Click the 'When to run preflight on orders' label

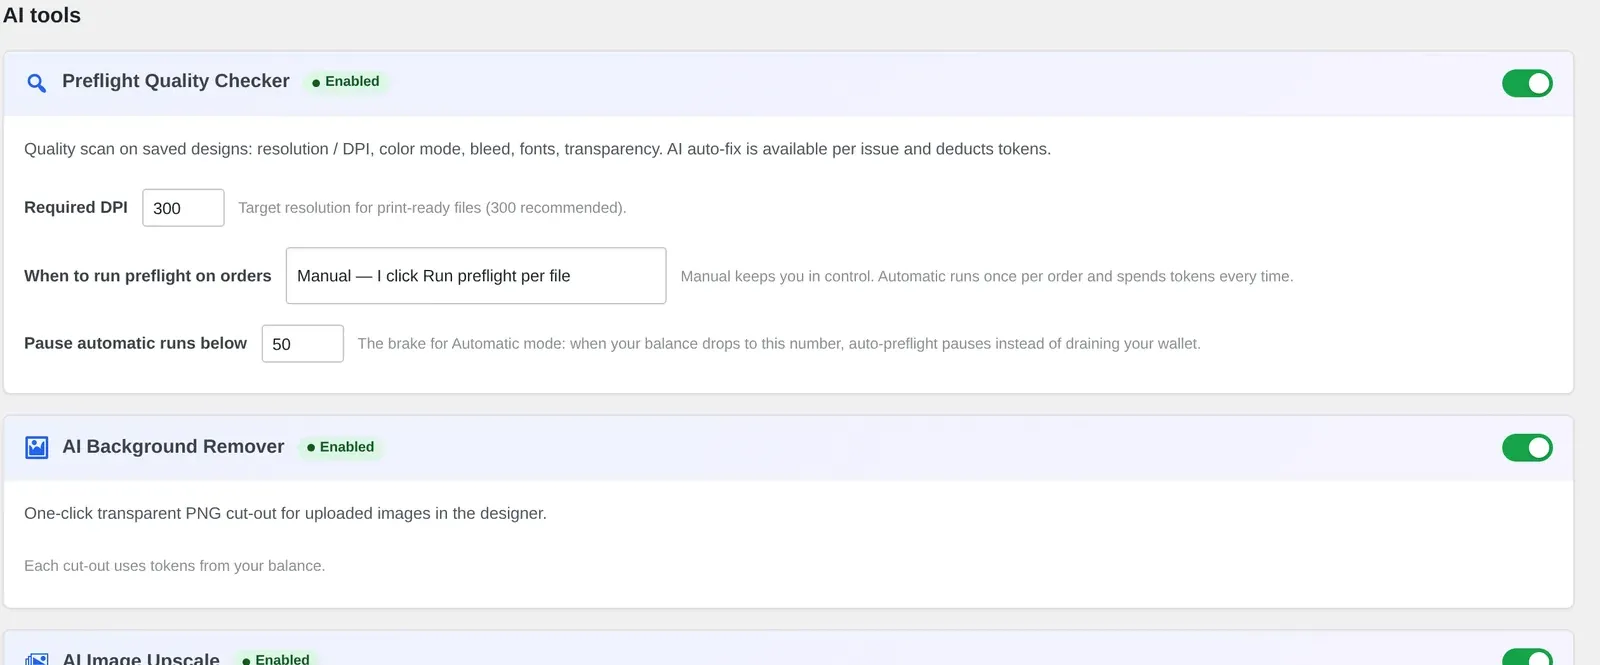[148, 276]
